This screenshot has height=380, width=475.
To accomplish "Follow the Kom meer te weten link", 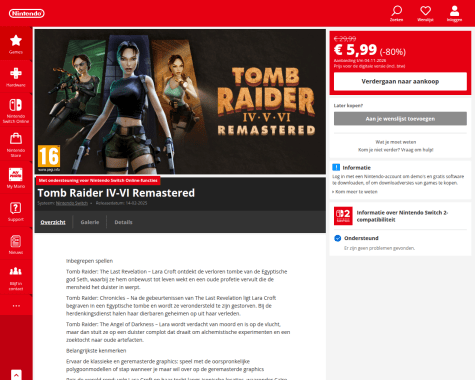I will [x=355, y=192].
